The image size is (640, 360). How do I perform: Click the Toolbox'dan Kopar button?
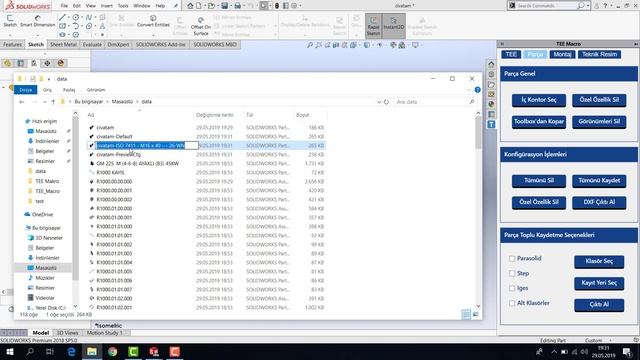pyautogui.click(x=539, y=122)
